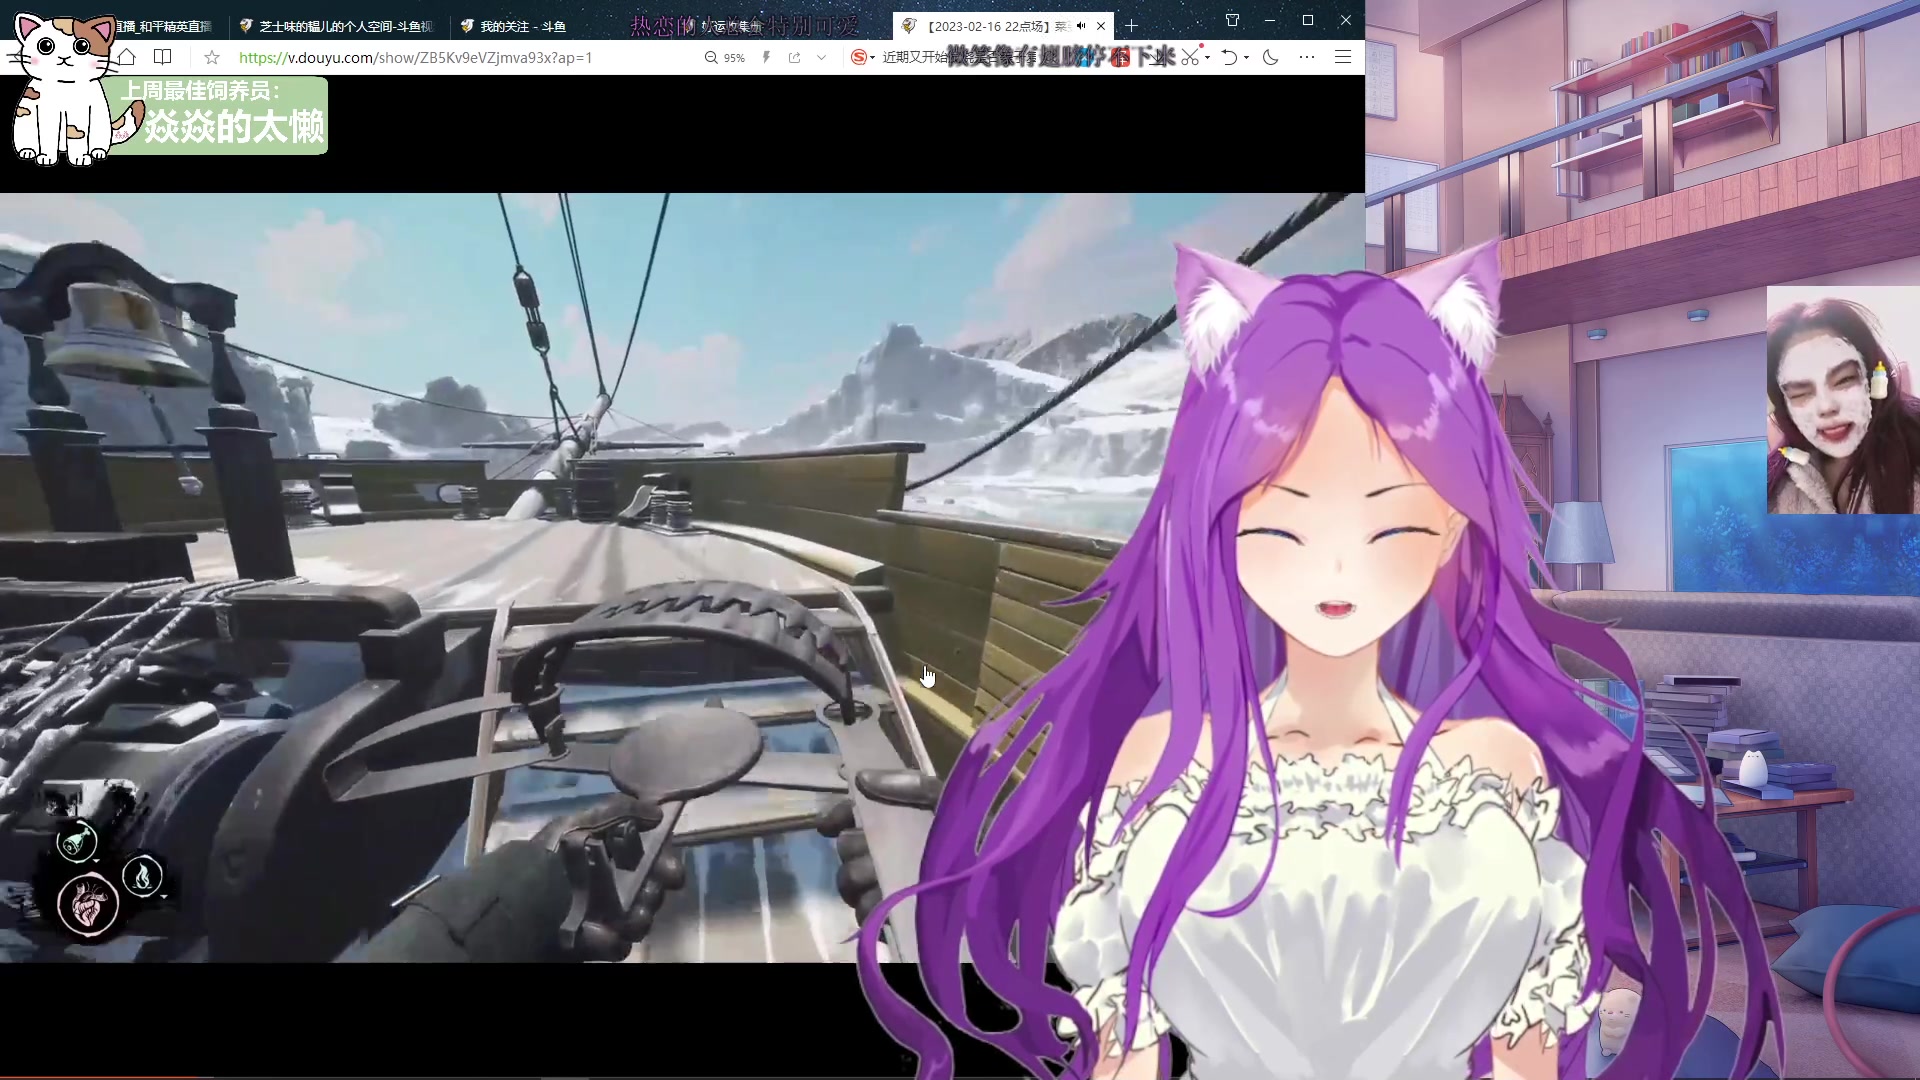Viewport: 1920px width, 1080px height.
Task: Click the v.douyu.com address bar URL
Action: click(415, 58)
